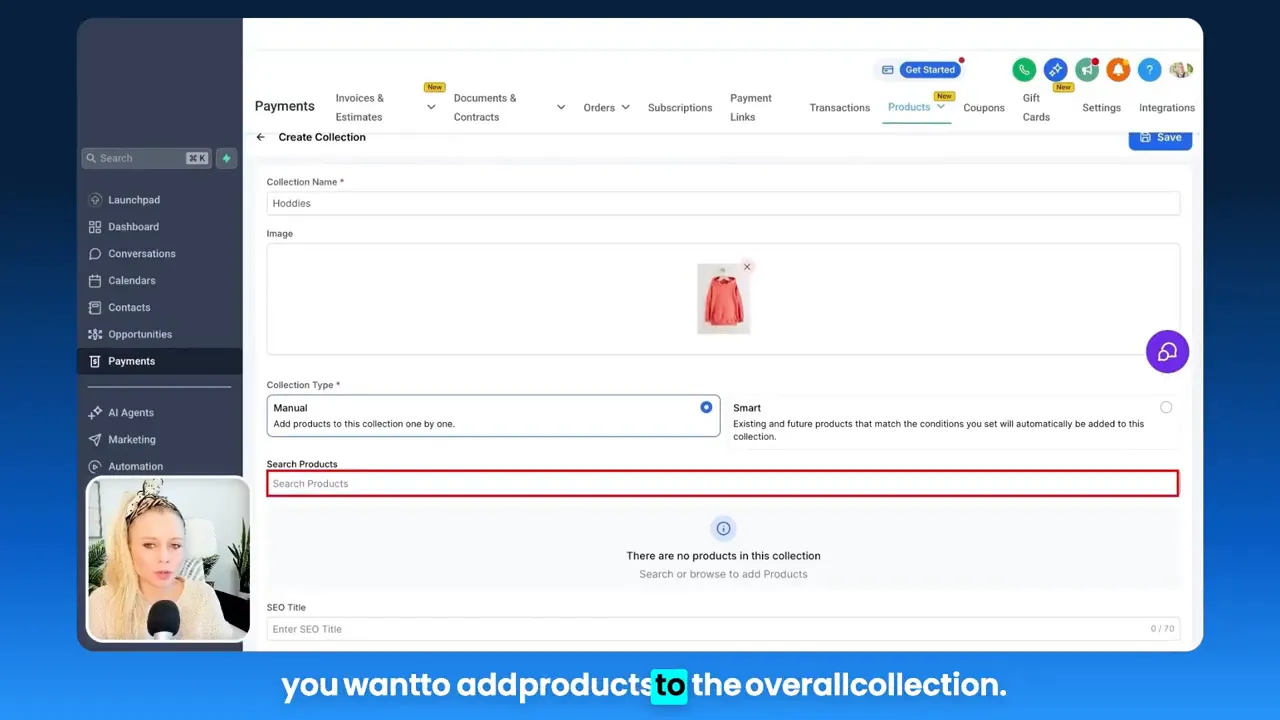Switch to the Transactions tab
This screenshot has width=1280, height=720.
(x=839, y=108)
